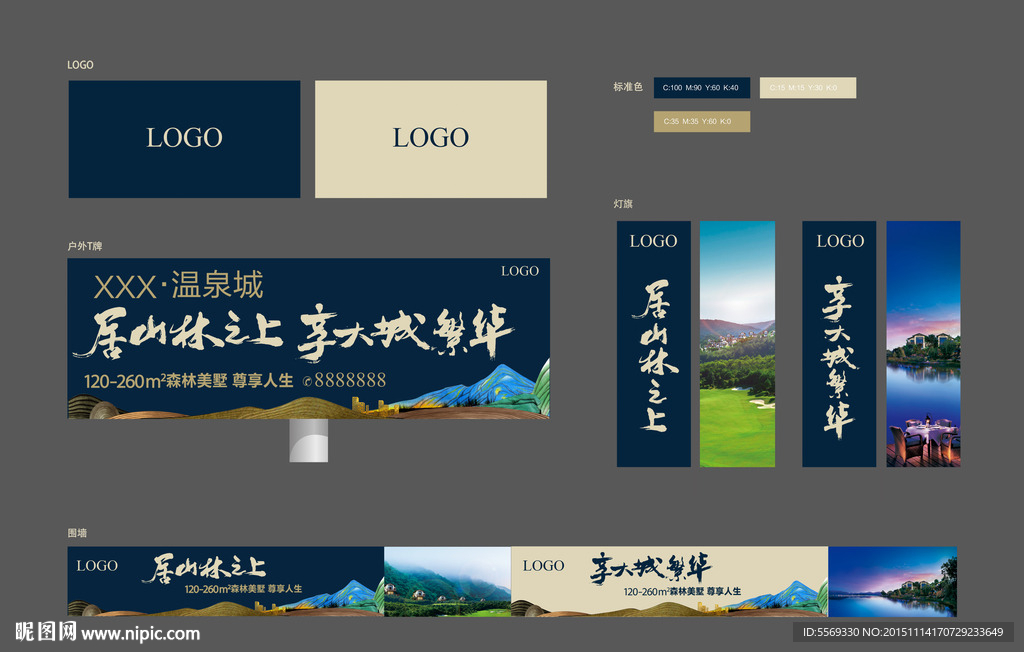
Task: Click the golf course light flag image
Action: pyautogui.click(x=734, y=343)
